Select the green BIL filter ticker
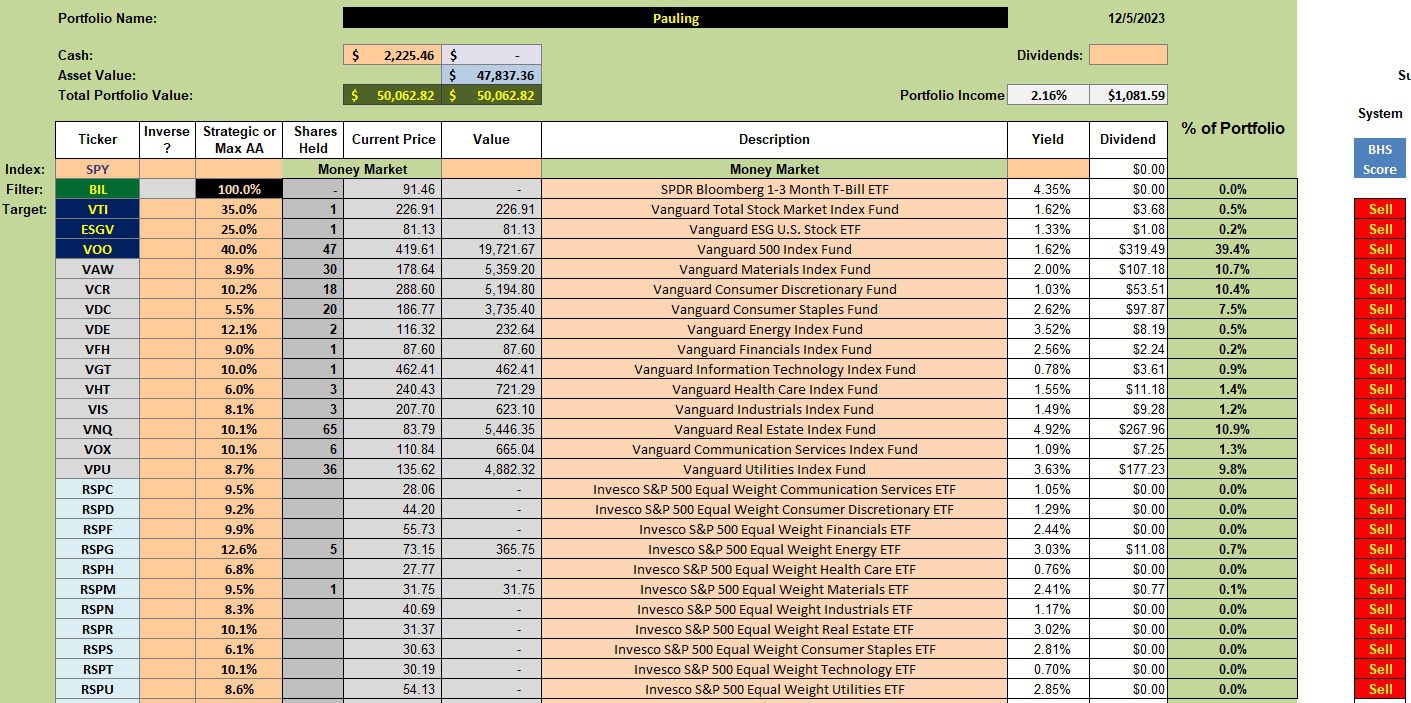Viewport: 1411px width, 703px height. [97, 189]
